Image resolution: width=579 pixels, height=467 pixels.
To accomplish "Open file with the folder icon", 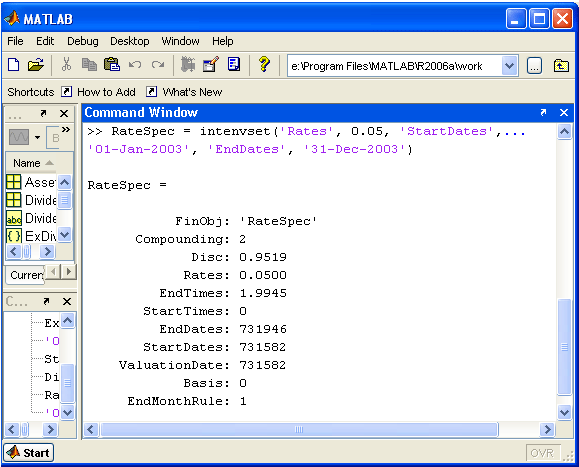I will point(35,65).
